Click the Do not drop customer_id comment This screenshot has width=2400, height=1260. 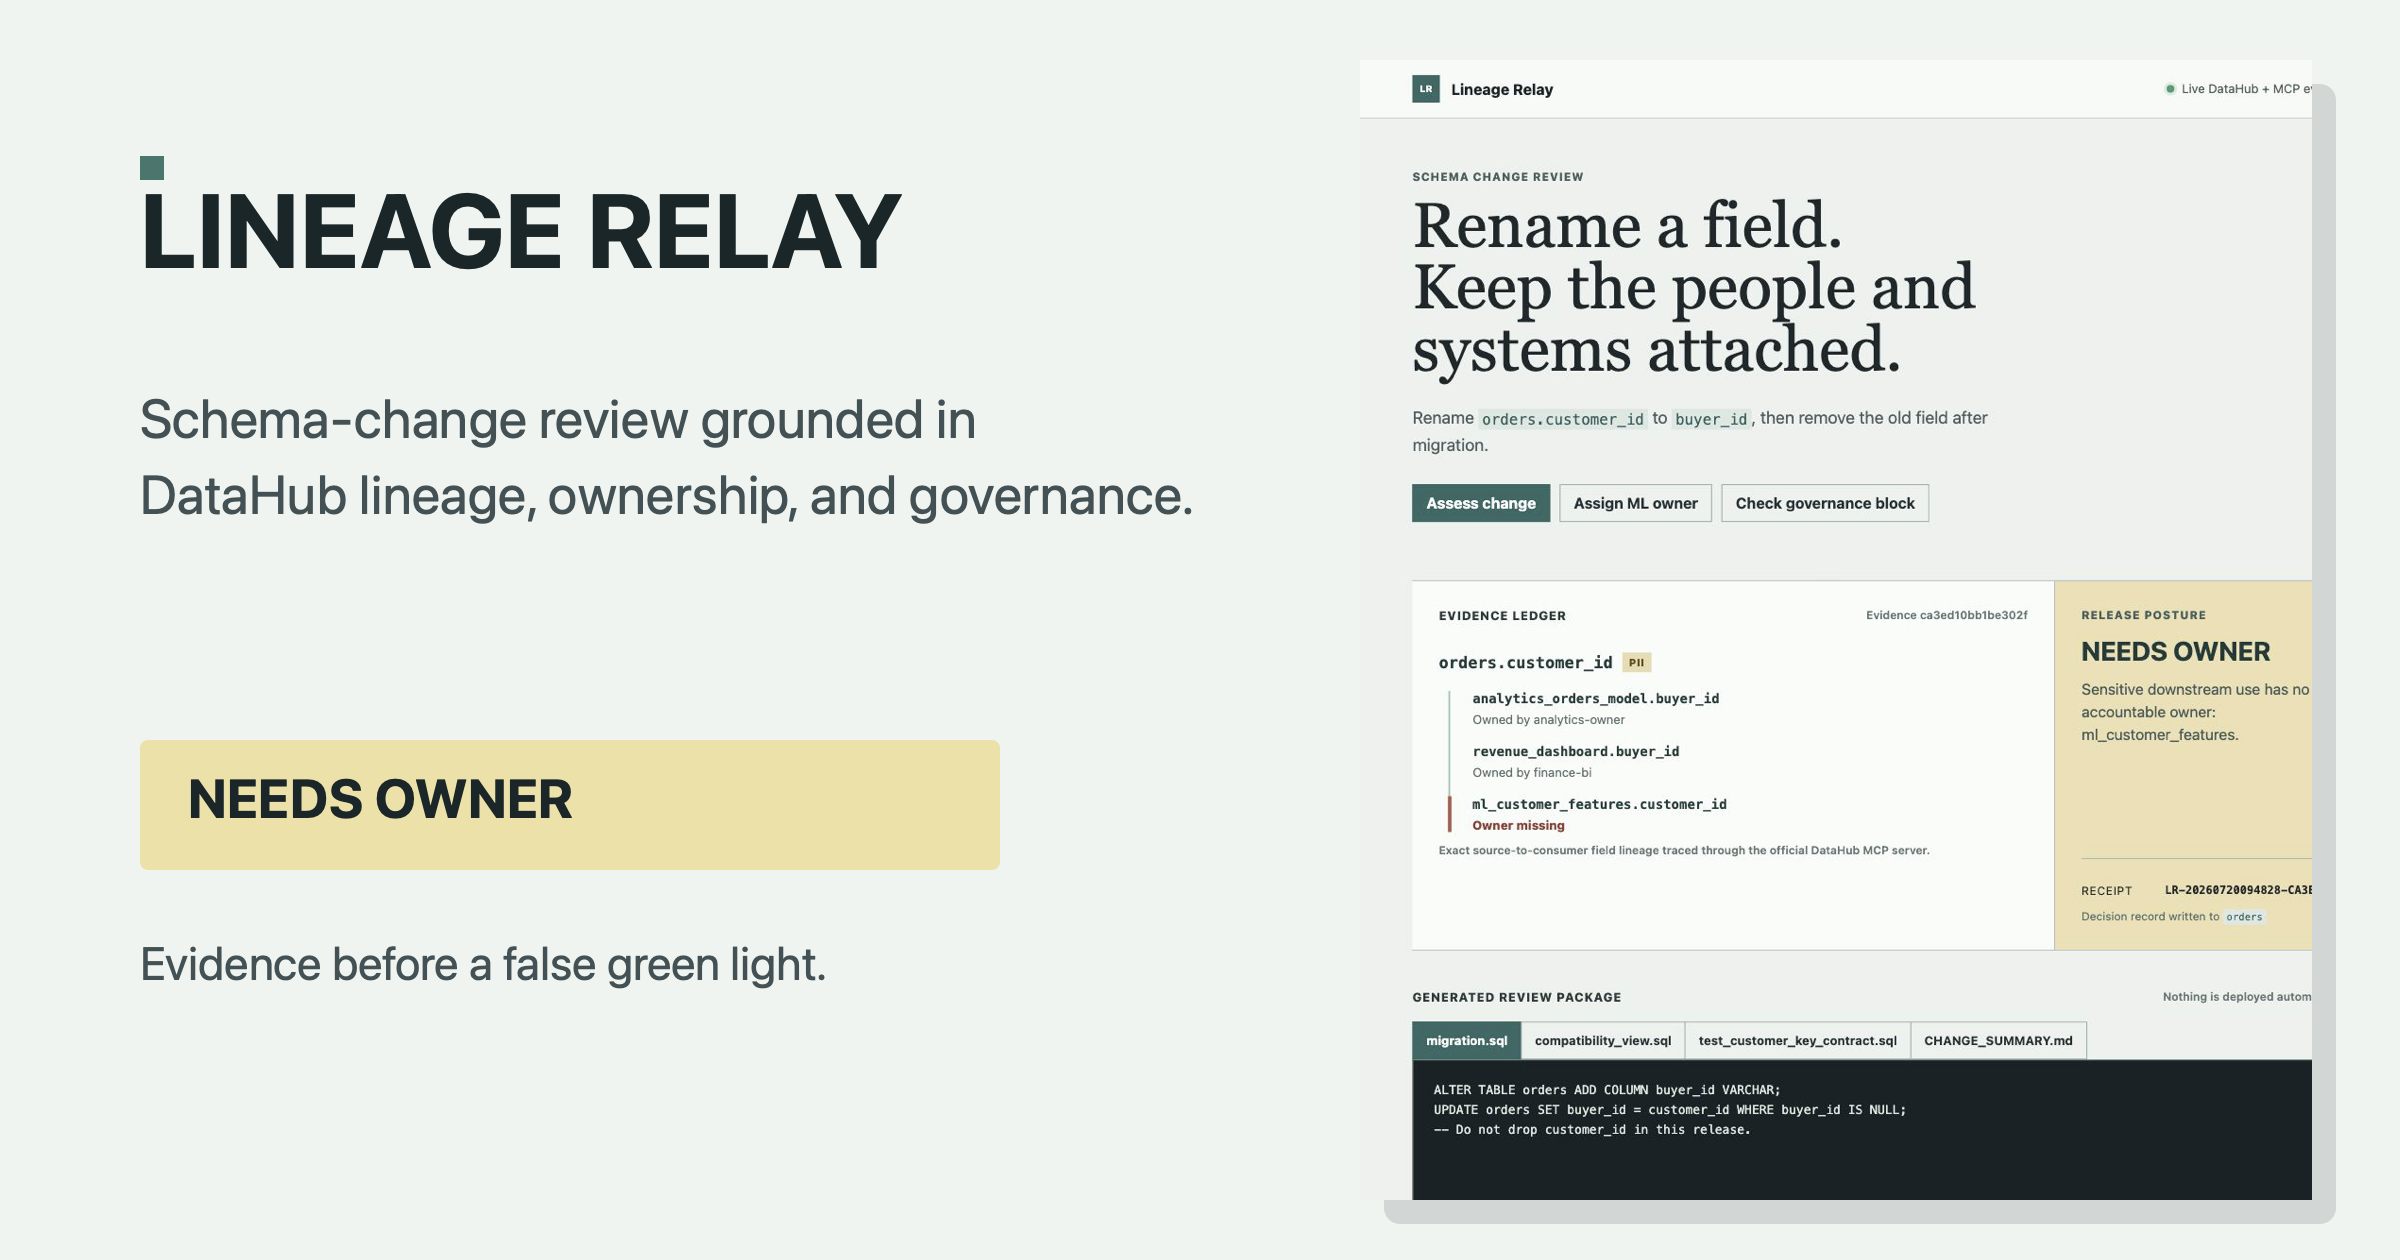(x=1592, y=1130)
